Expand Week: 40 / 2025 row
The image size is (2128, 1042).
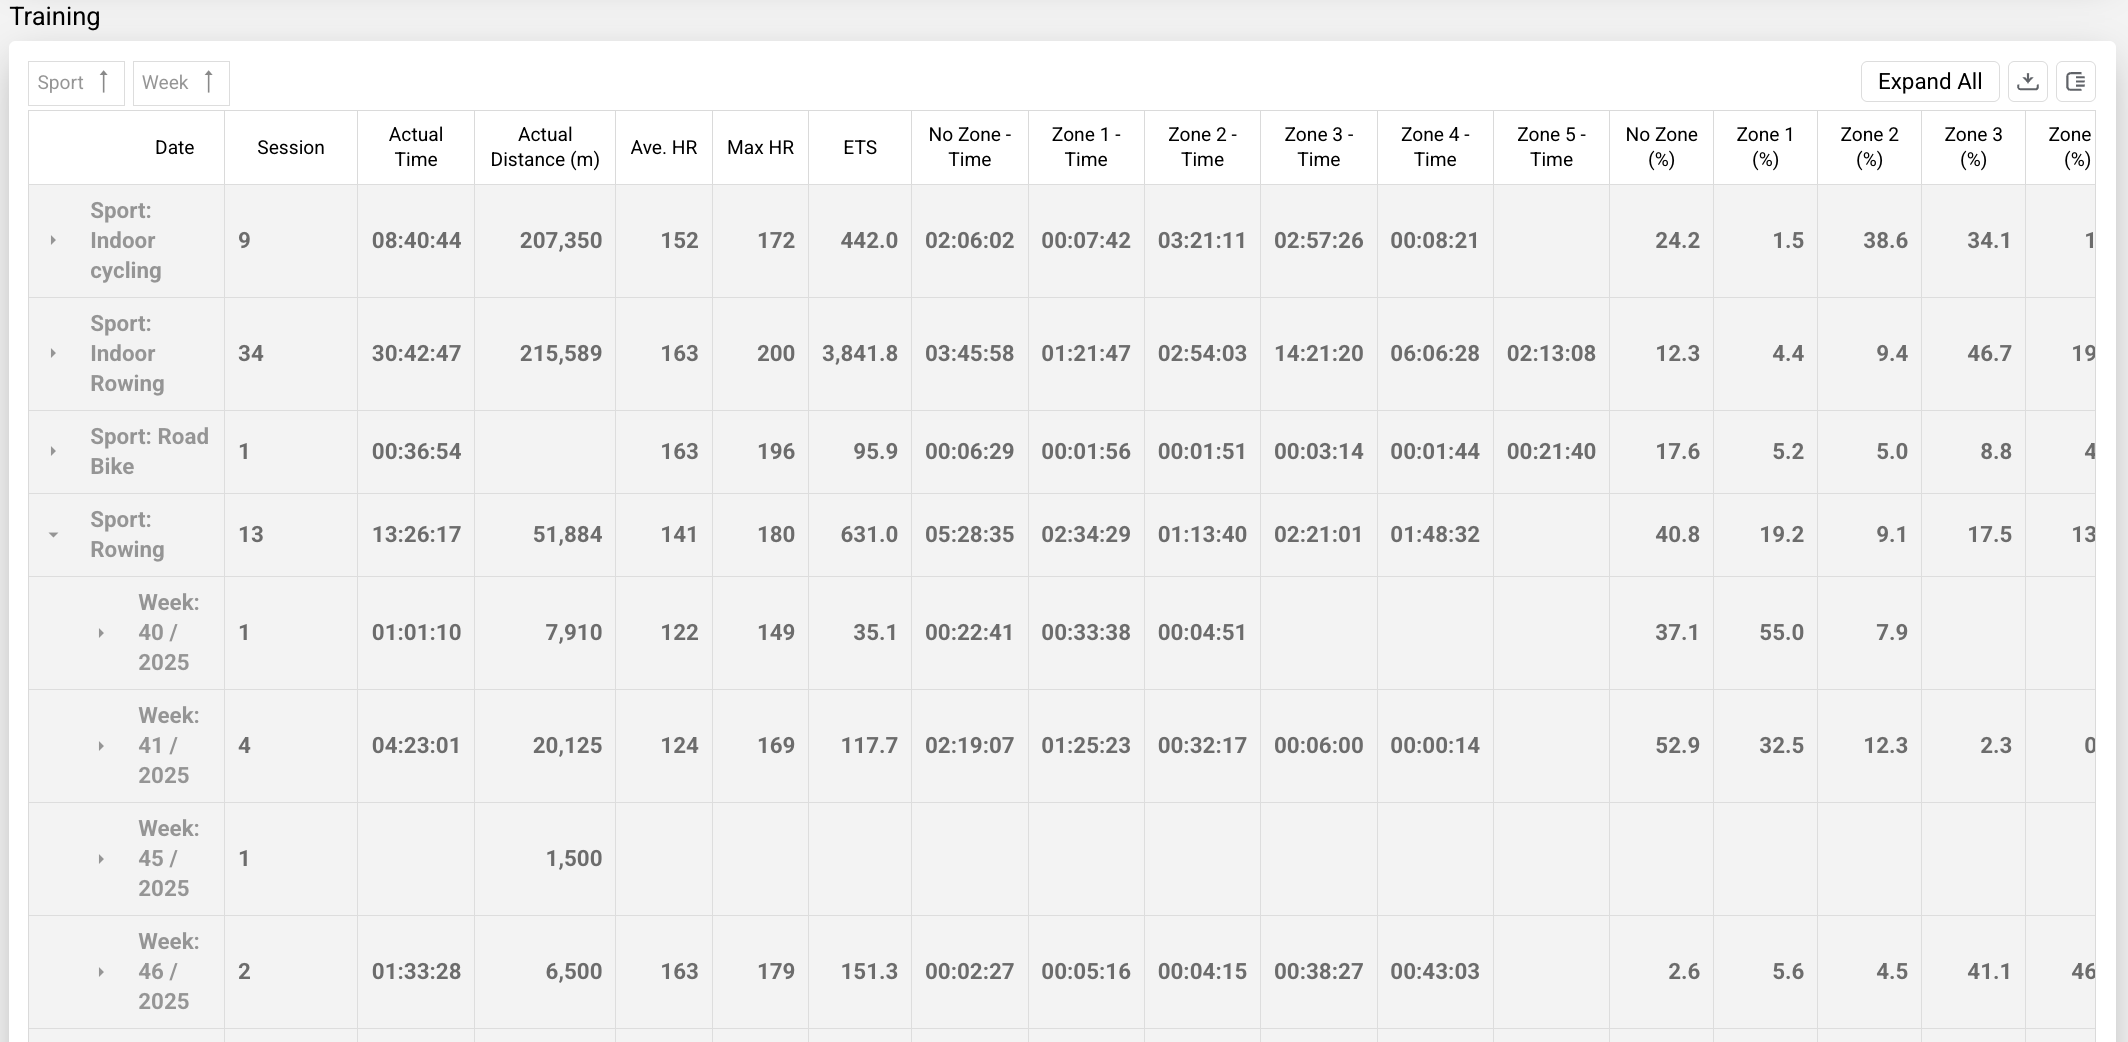pos(101,632)
